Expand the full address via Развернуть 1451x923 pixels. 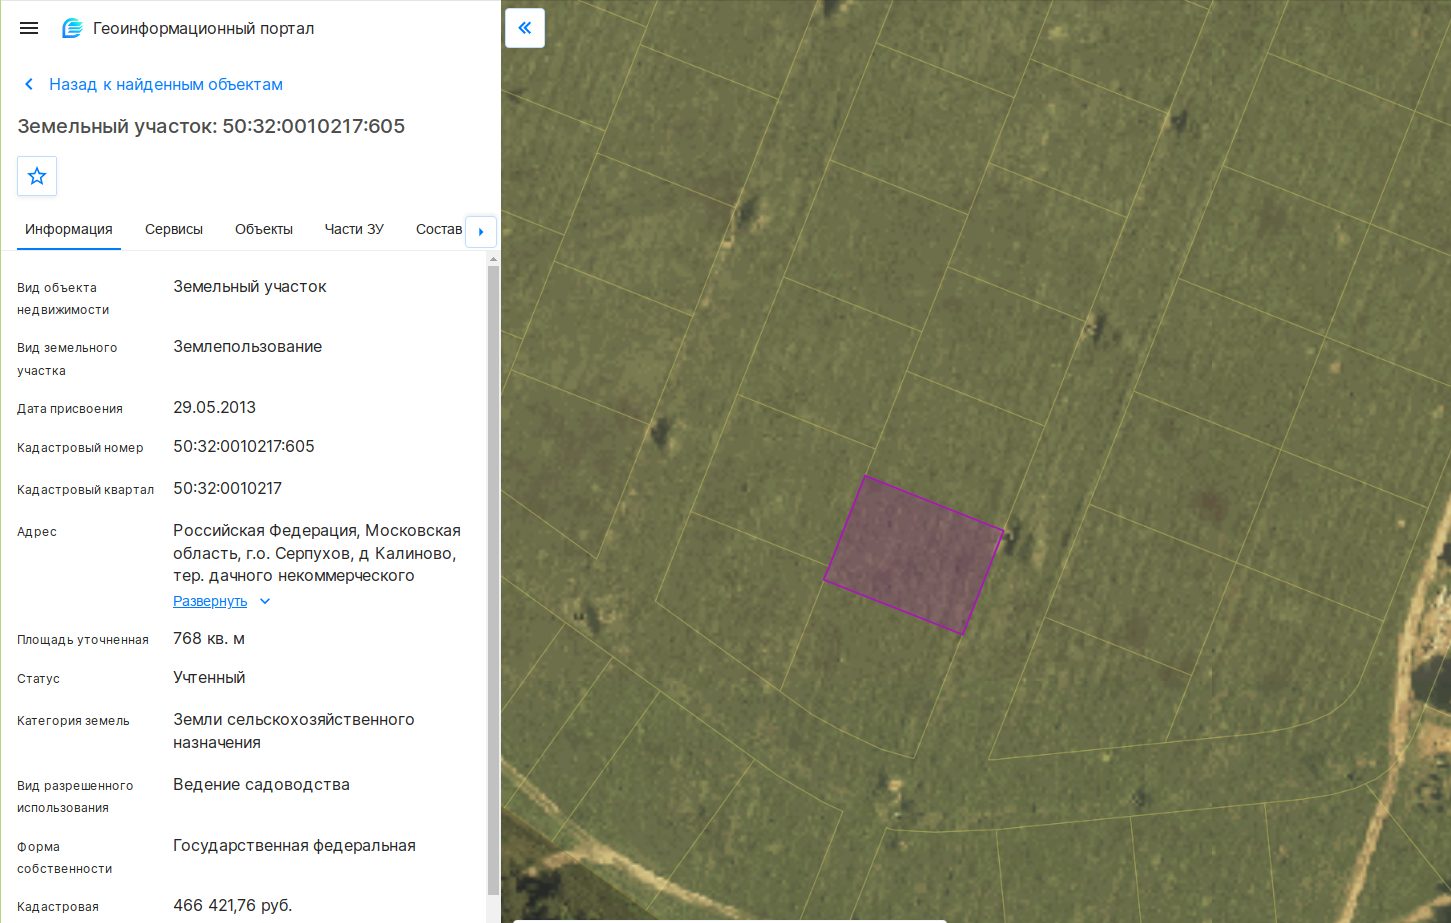tap(210, 601)
